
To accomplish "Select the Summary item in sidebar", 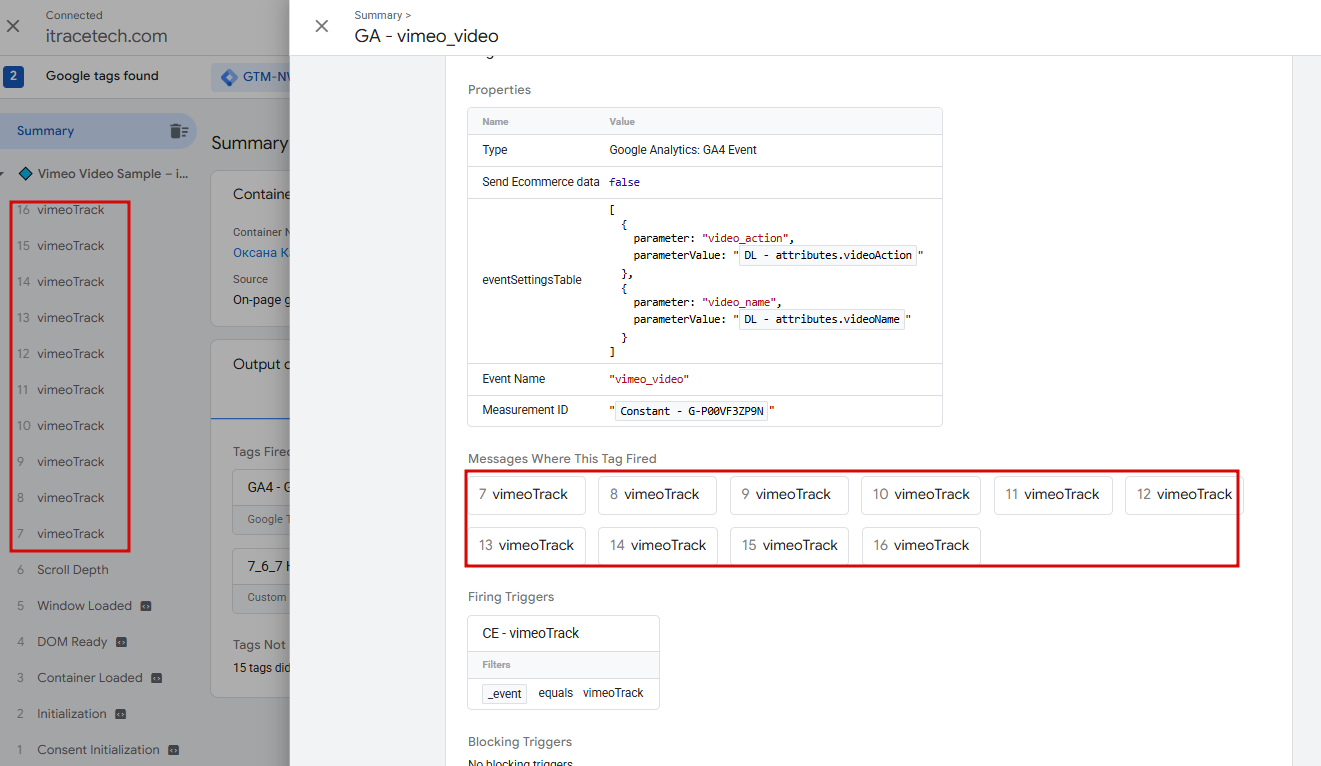I will (45, 131).
